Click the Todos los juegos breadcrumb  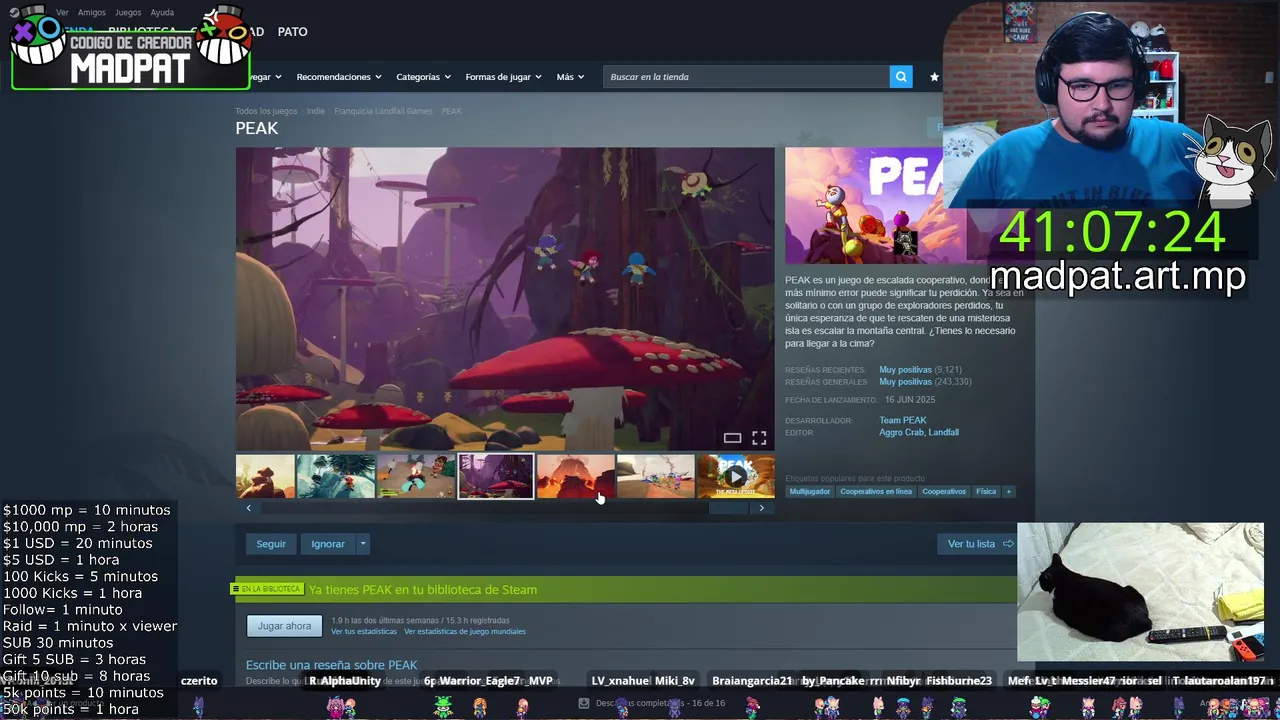click(x=266, y=111)
